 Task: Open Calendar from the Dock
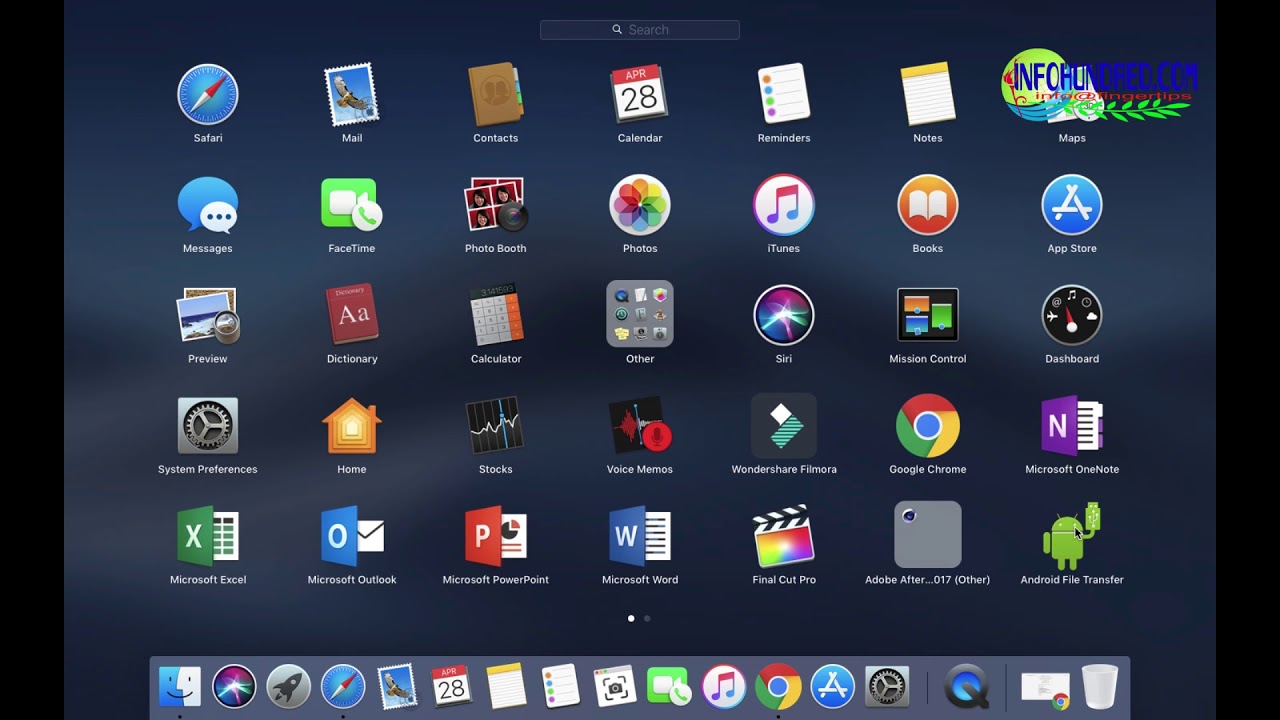(451, 687)
